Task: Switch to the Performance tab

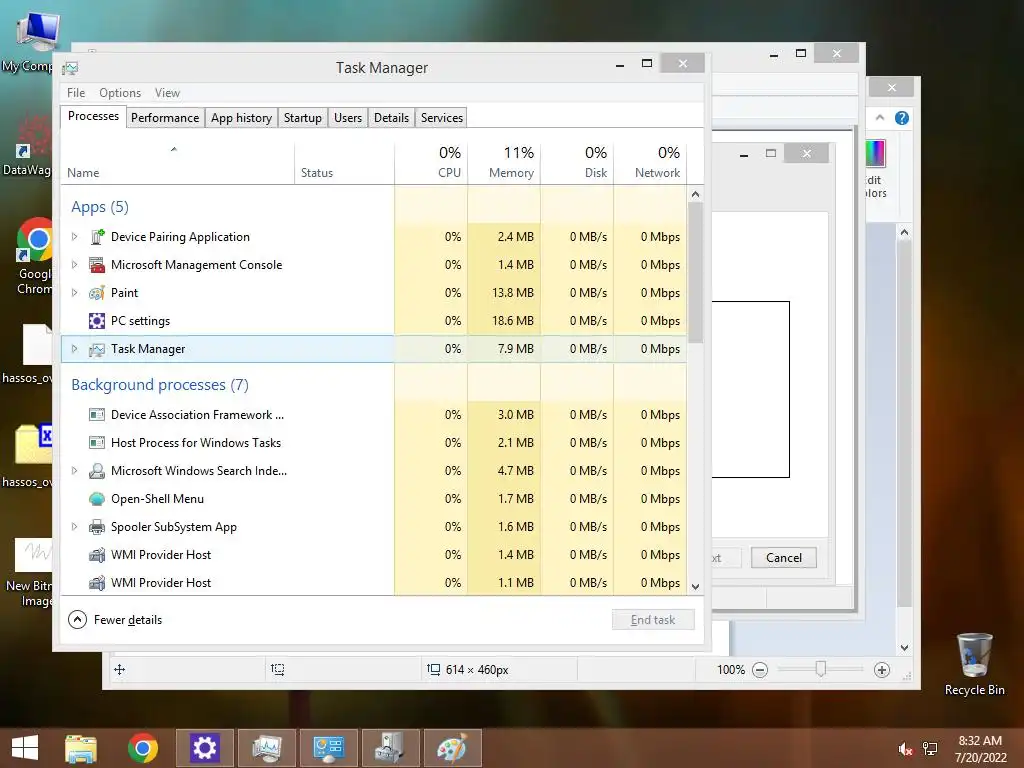Action: (x=165, y=118)
